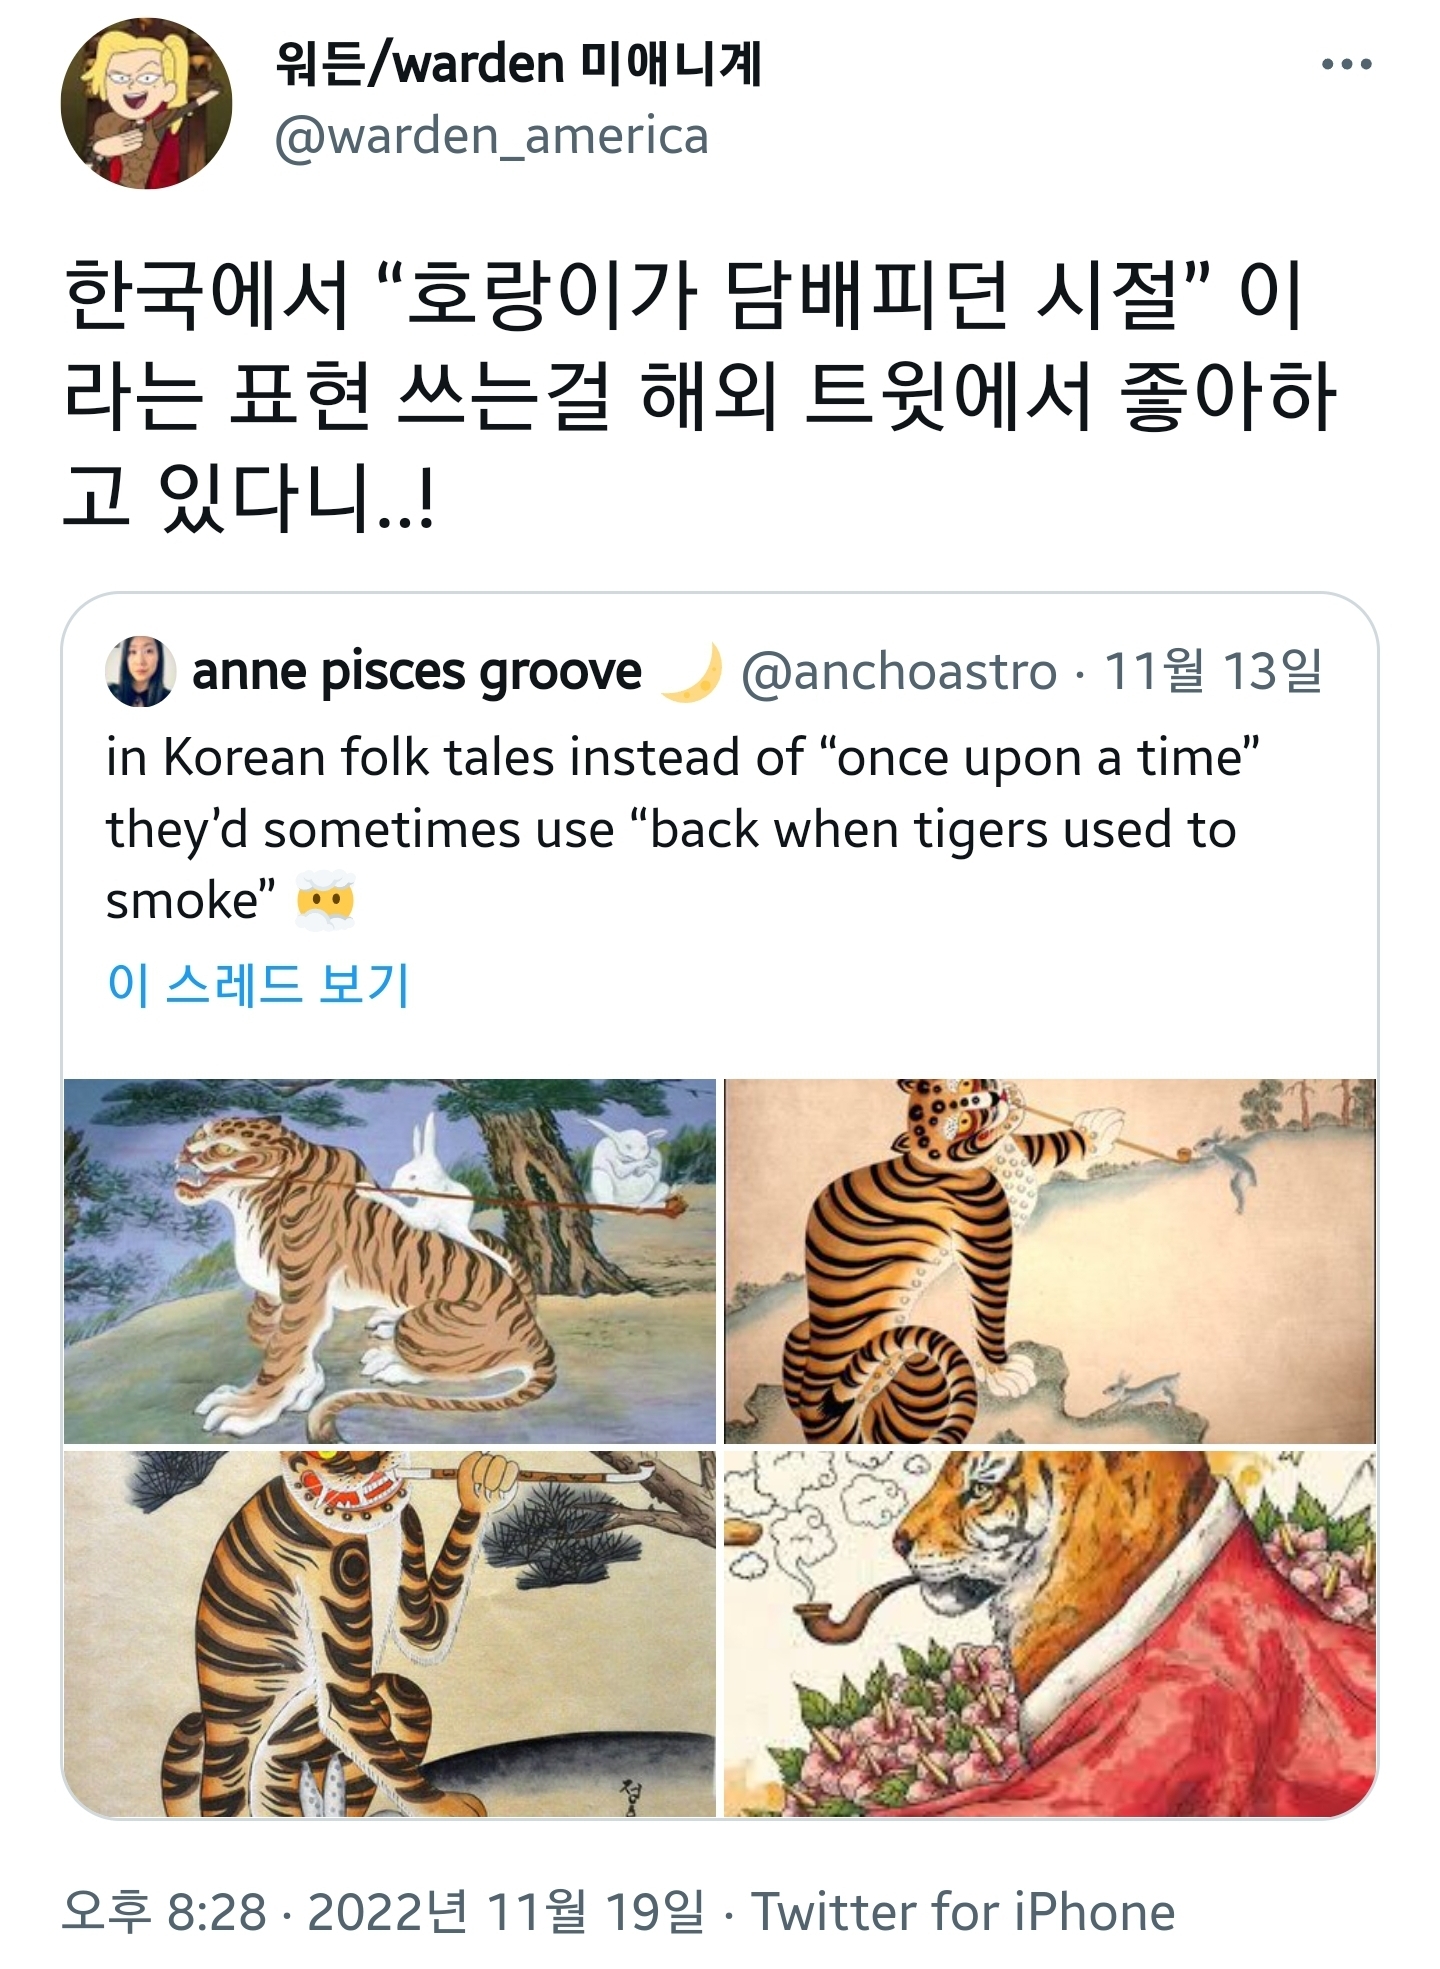
Task: Open the 이 스레드 보기 thread link
Action: coord(258,985)
